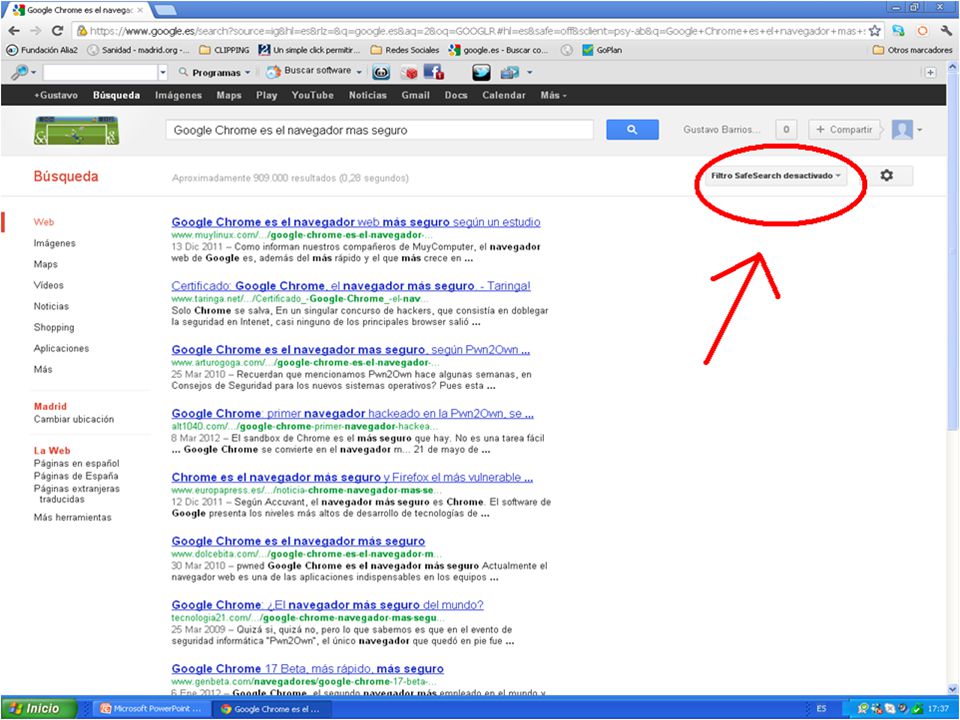960x720 pixels.
Task: Open the Chrome wrench menu
Action: pos(946,31)
